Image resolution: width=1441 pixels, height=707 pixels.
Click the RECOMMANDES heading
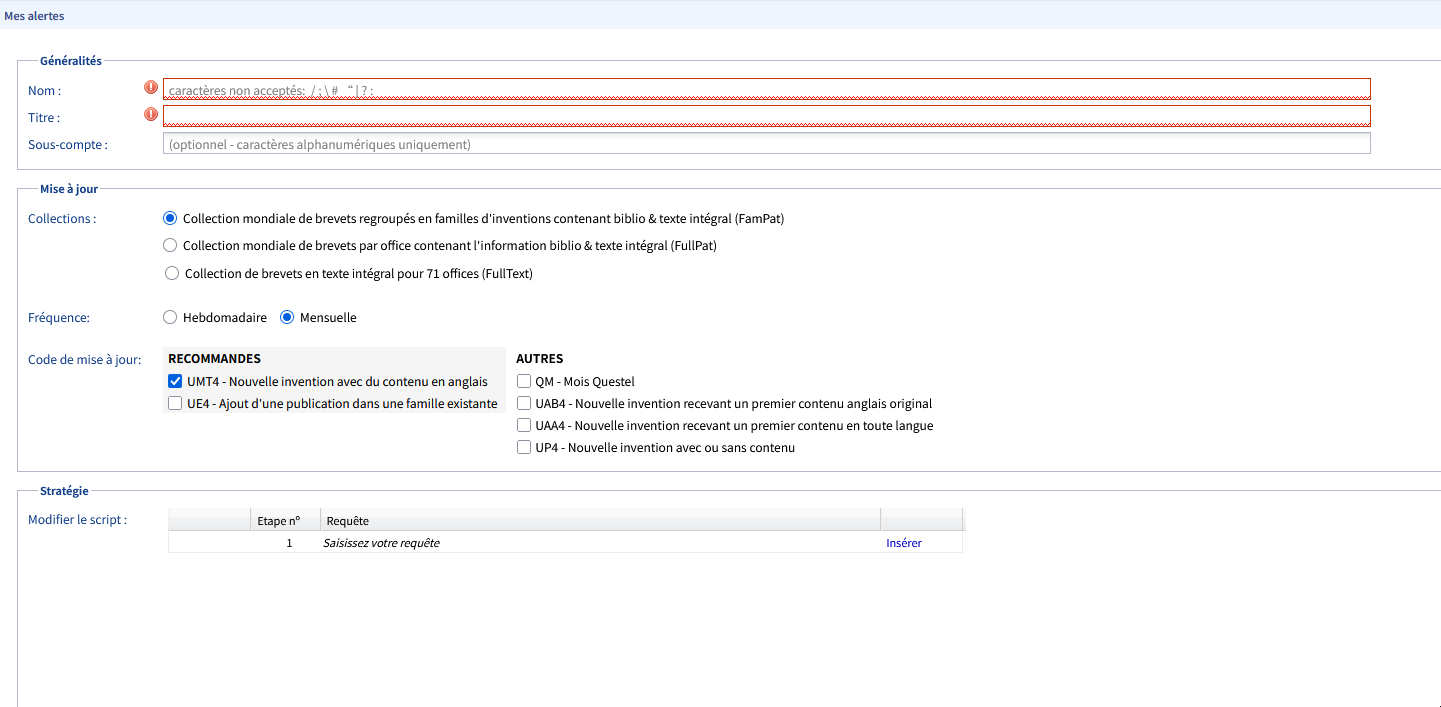tap(214, 358)
